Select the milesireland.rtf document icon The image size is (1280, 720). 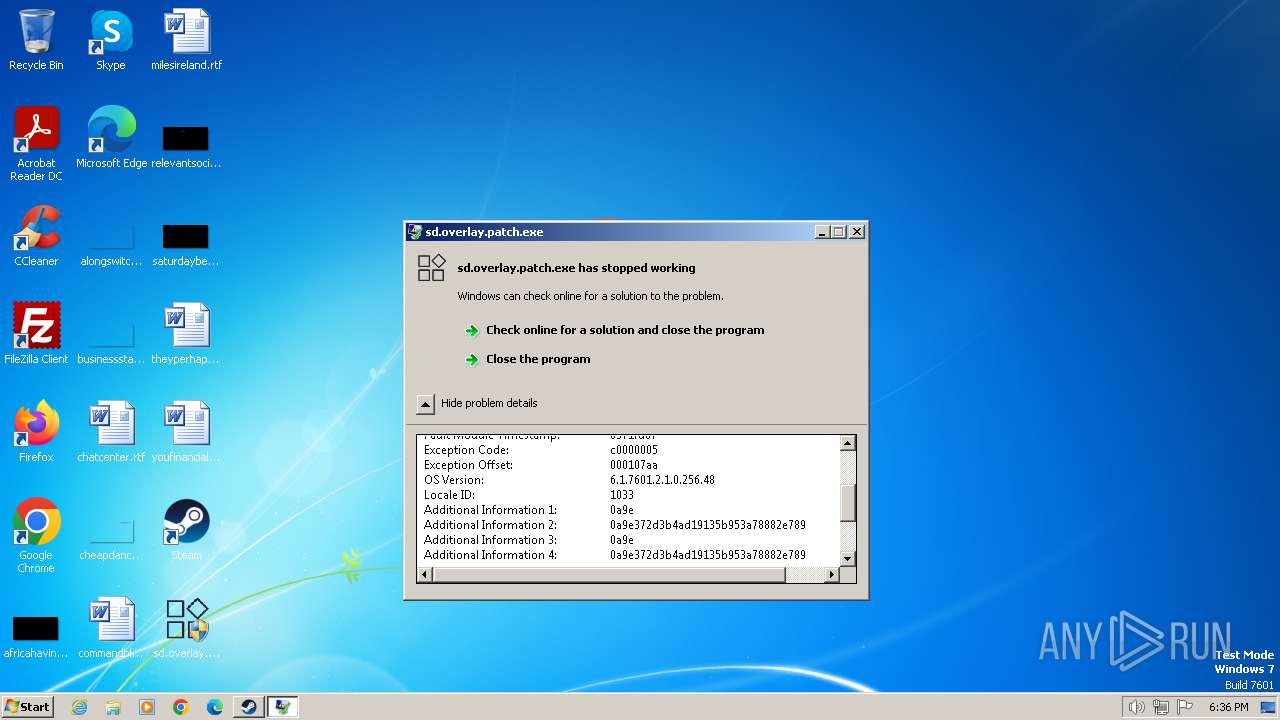[186, 40]
